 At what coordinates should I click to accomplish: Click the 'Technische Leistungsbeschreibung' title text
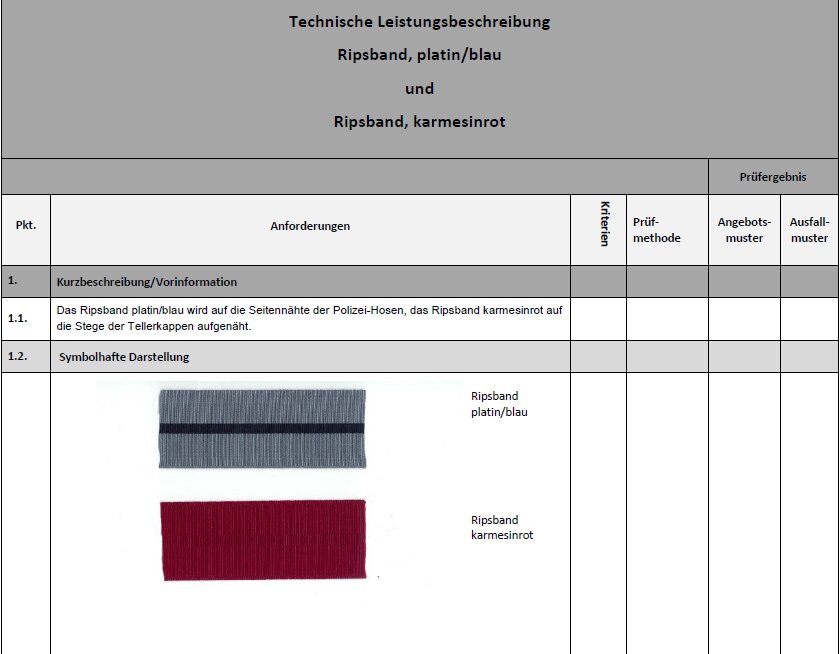click(419, 21)
